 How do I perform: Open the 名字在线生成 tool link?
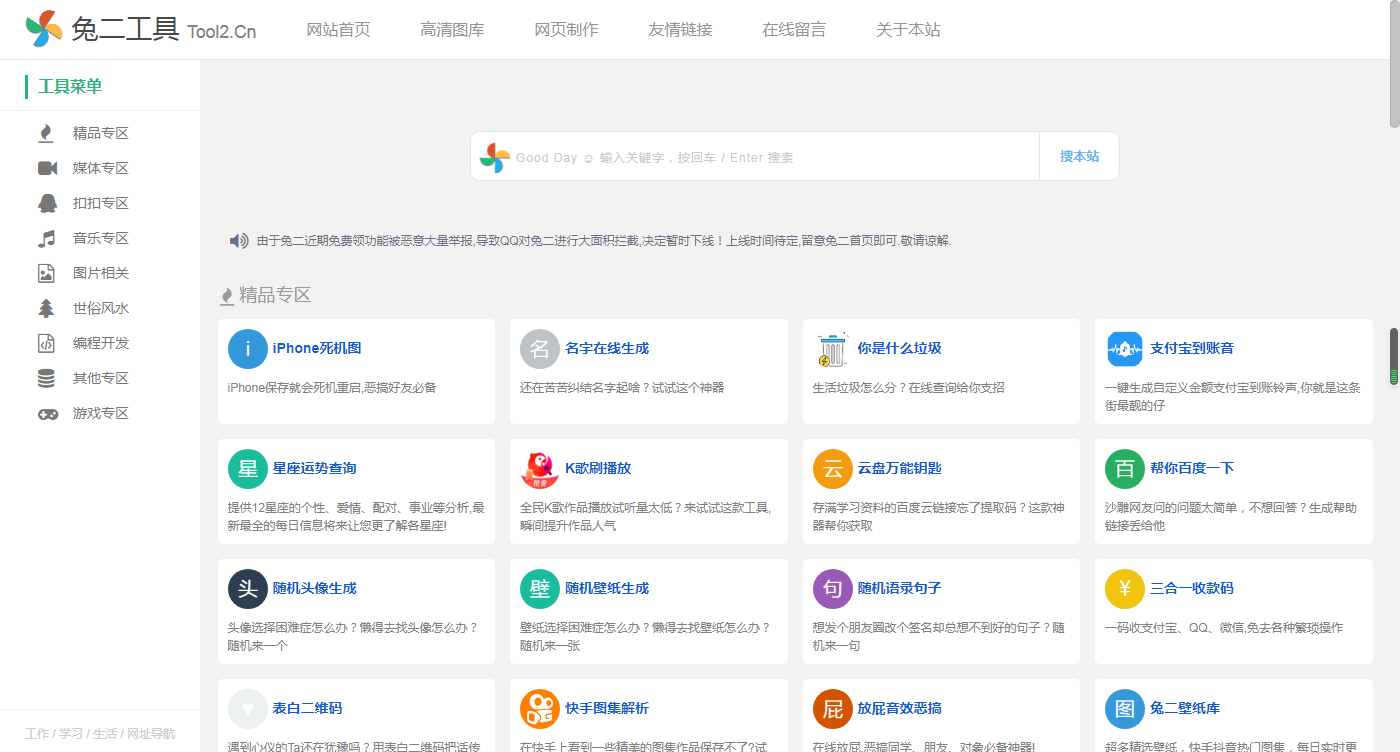click(607, 348)
